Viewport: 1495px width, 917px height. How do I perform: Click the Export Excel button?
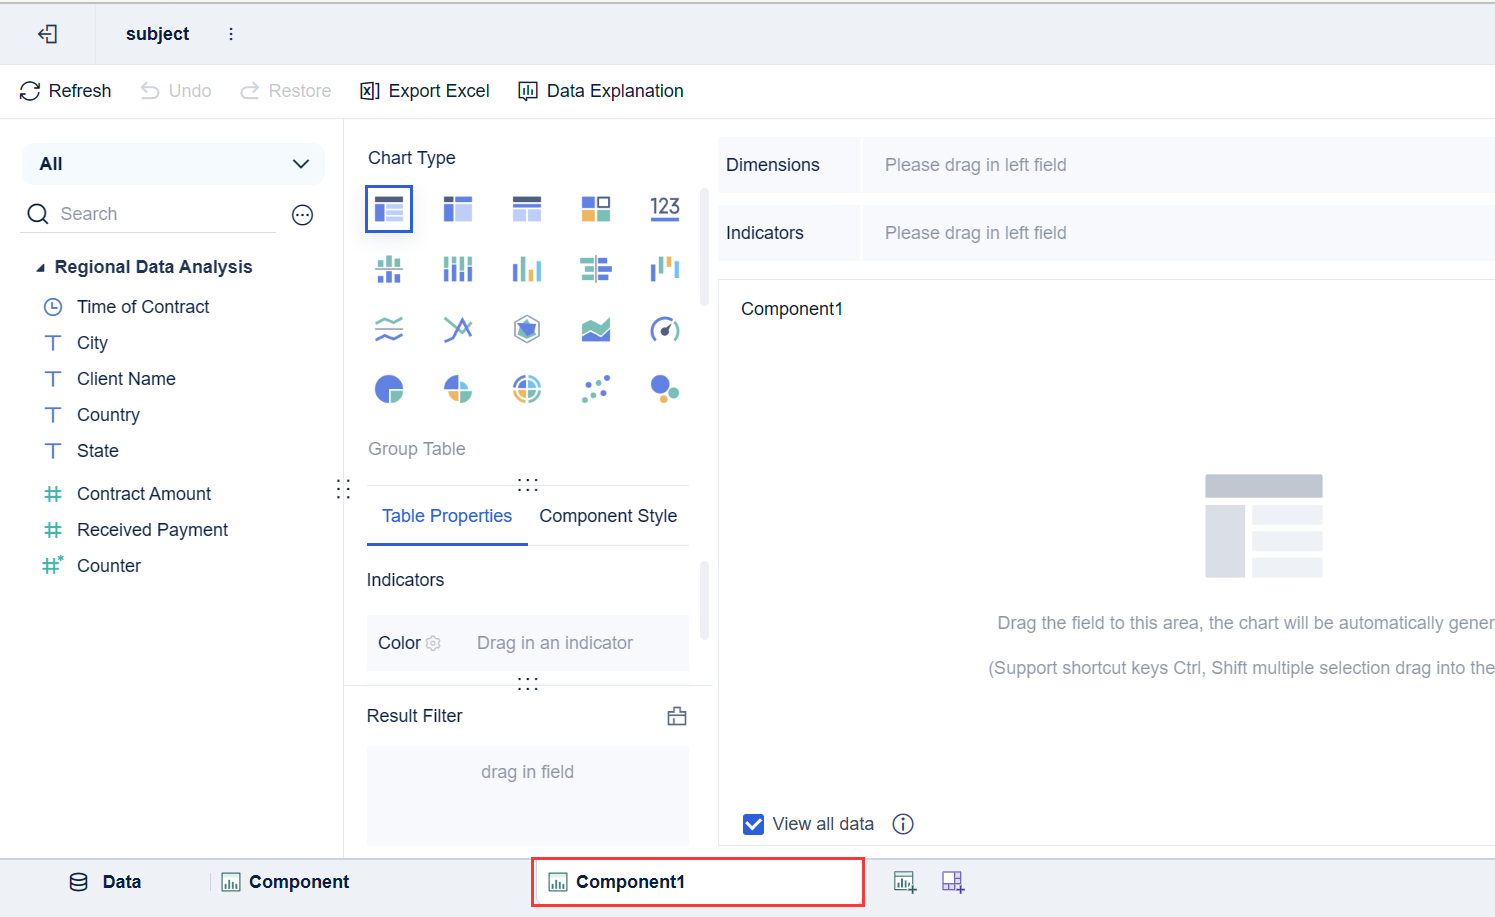point(425,91)
